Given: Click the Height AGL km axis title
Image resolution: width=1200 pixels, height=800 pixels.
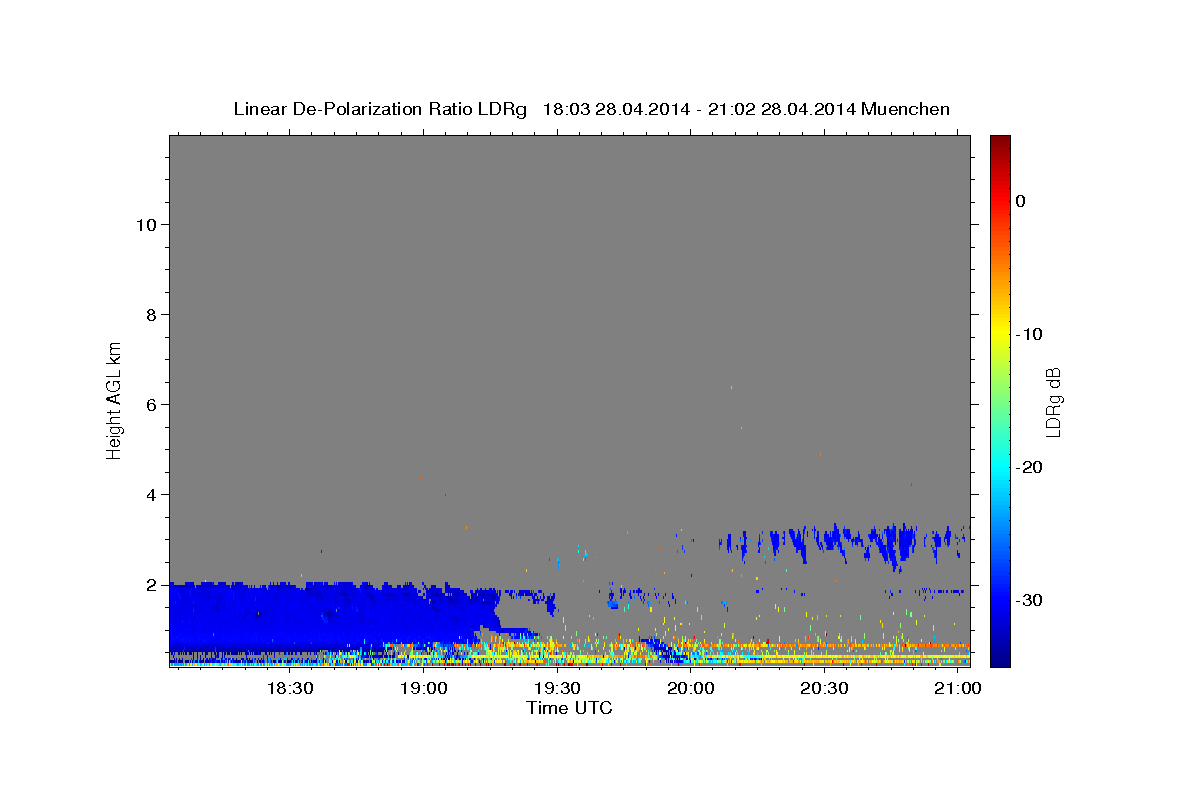Looking at the screenshot, I should [x=114, y=399].
